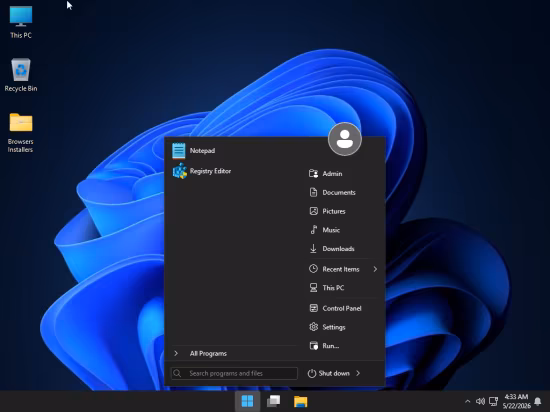Viewport: 550px width, 412px height.
Task: Select the Browsers Installers folder icon
Action: [x=21, y=132]
